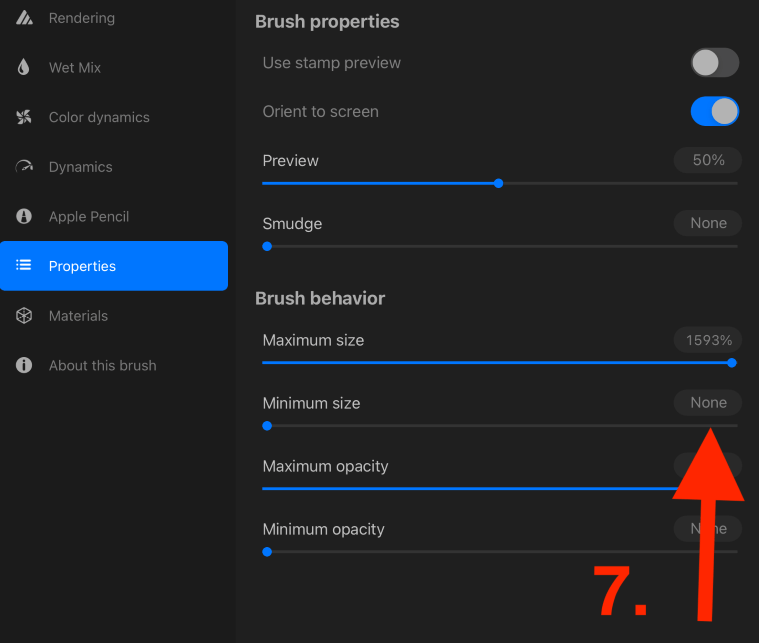Click the Apple Pencil tip icon
Image resolution: width=759 pixels, height=643 pixels.
(24, 216)
